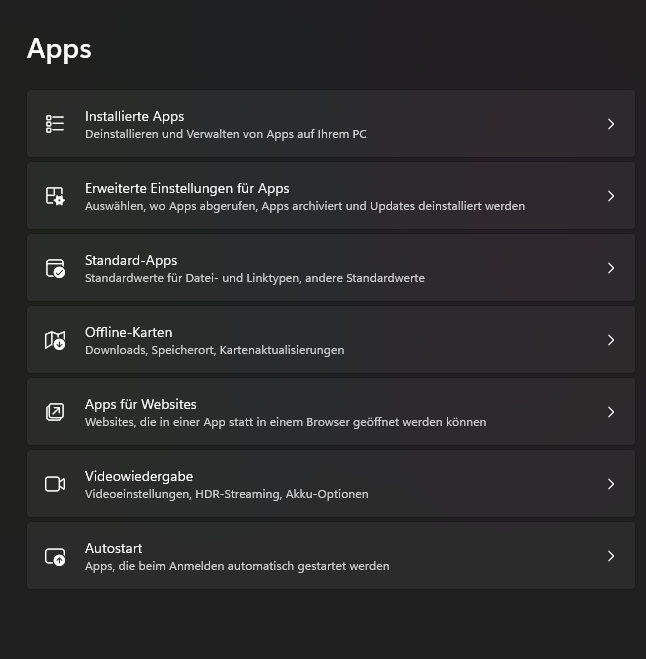
Task: Click the Installierte Apps list icon
Action: click(55, 124)
